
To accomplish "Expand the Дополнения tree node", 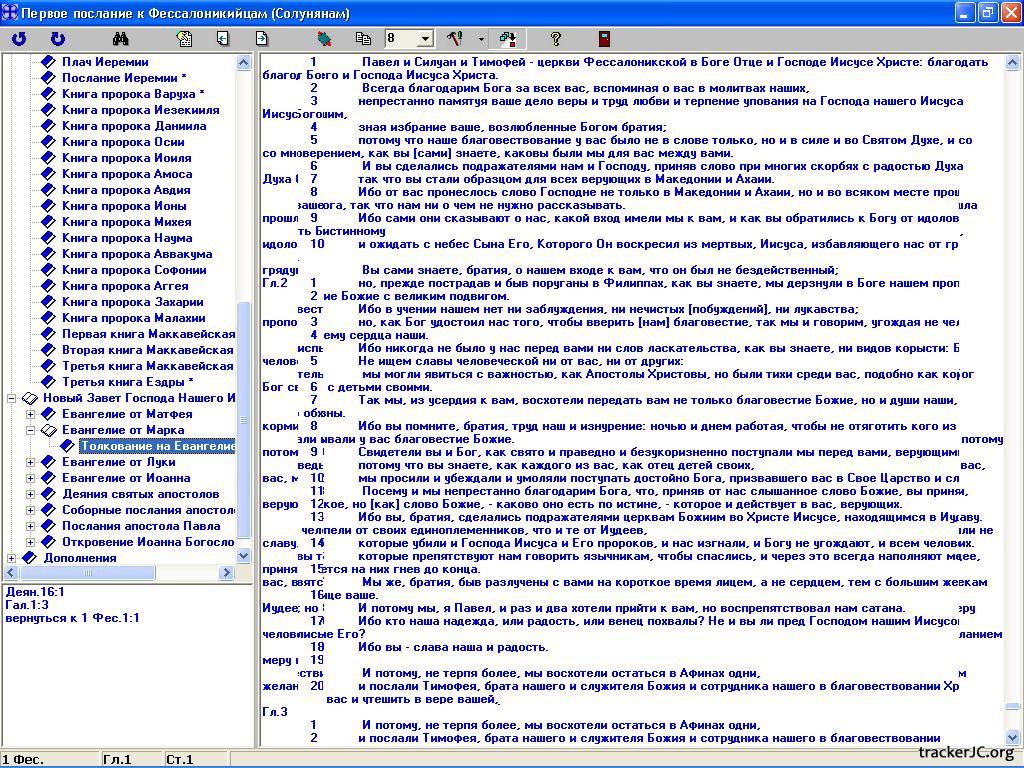I will click(11, 558).
